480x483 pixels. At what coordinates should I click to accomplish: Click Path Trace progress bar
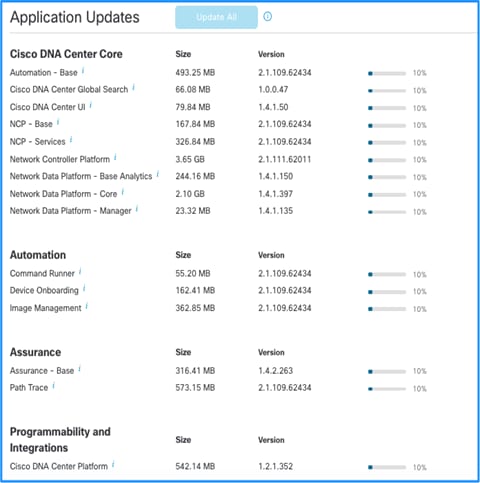[x=387, y=389]
